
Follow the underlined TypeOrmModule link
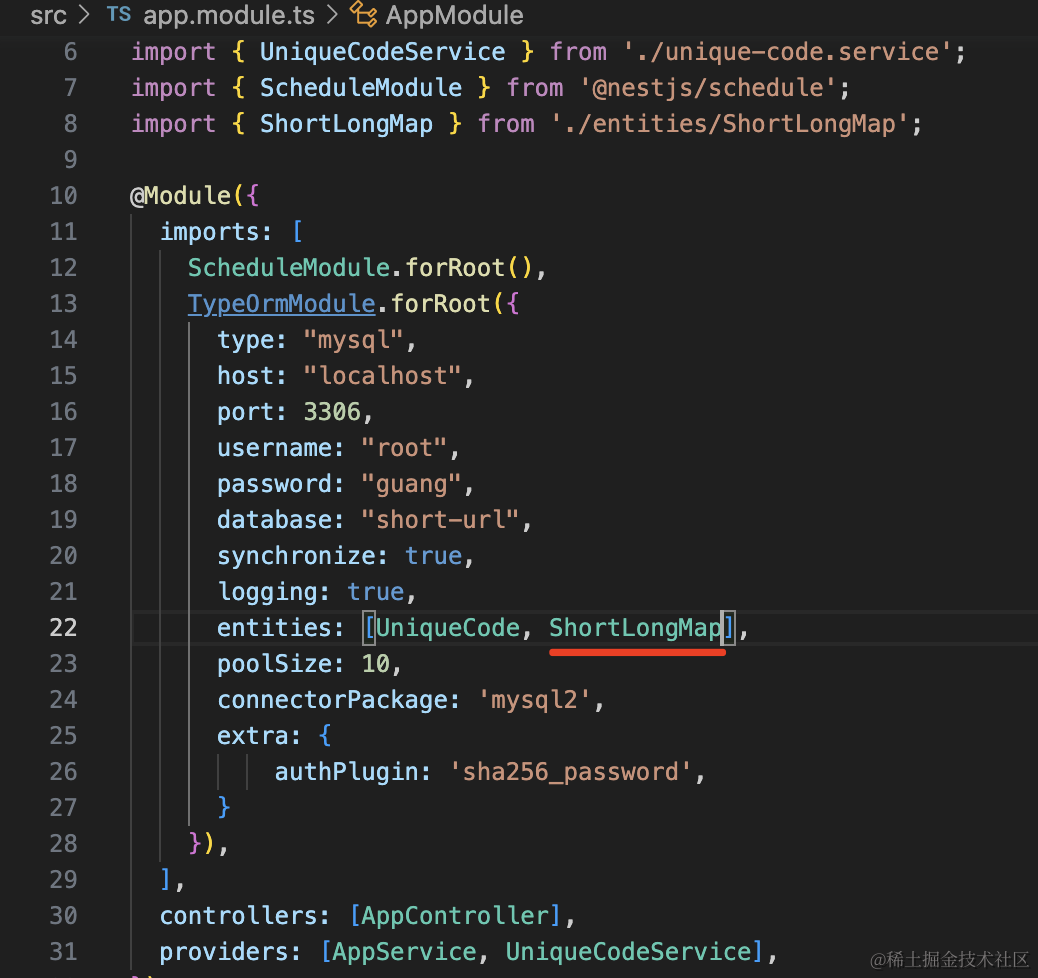coord(281,304)
